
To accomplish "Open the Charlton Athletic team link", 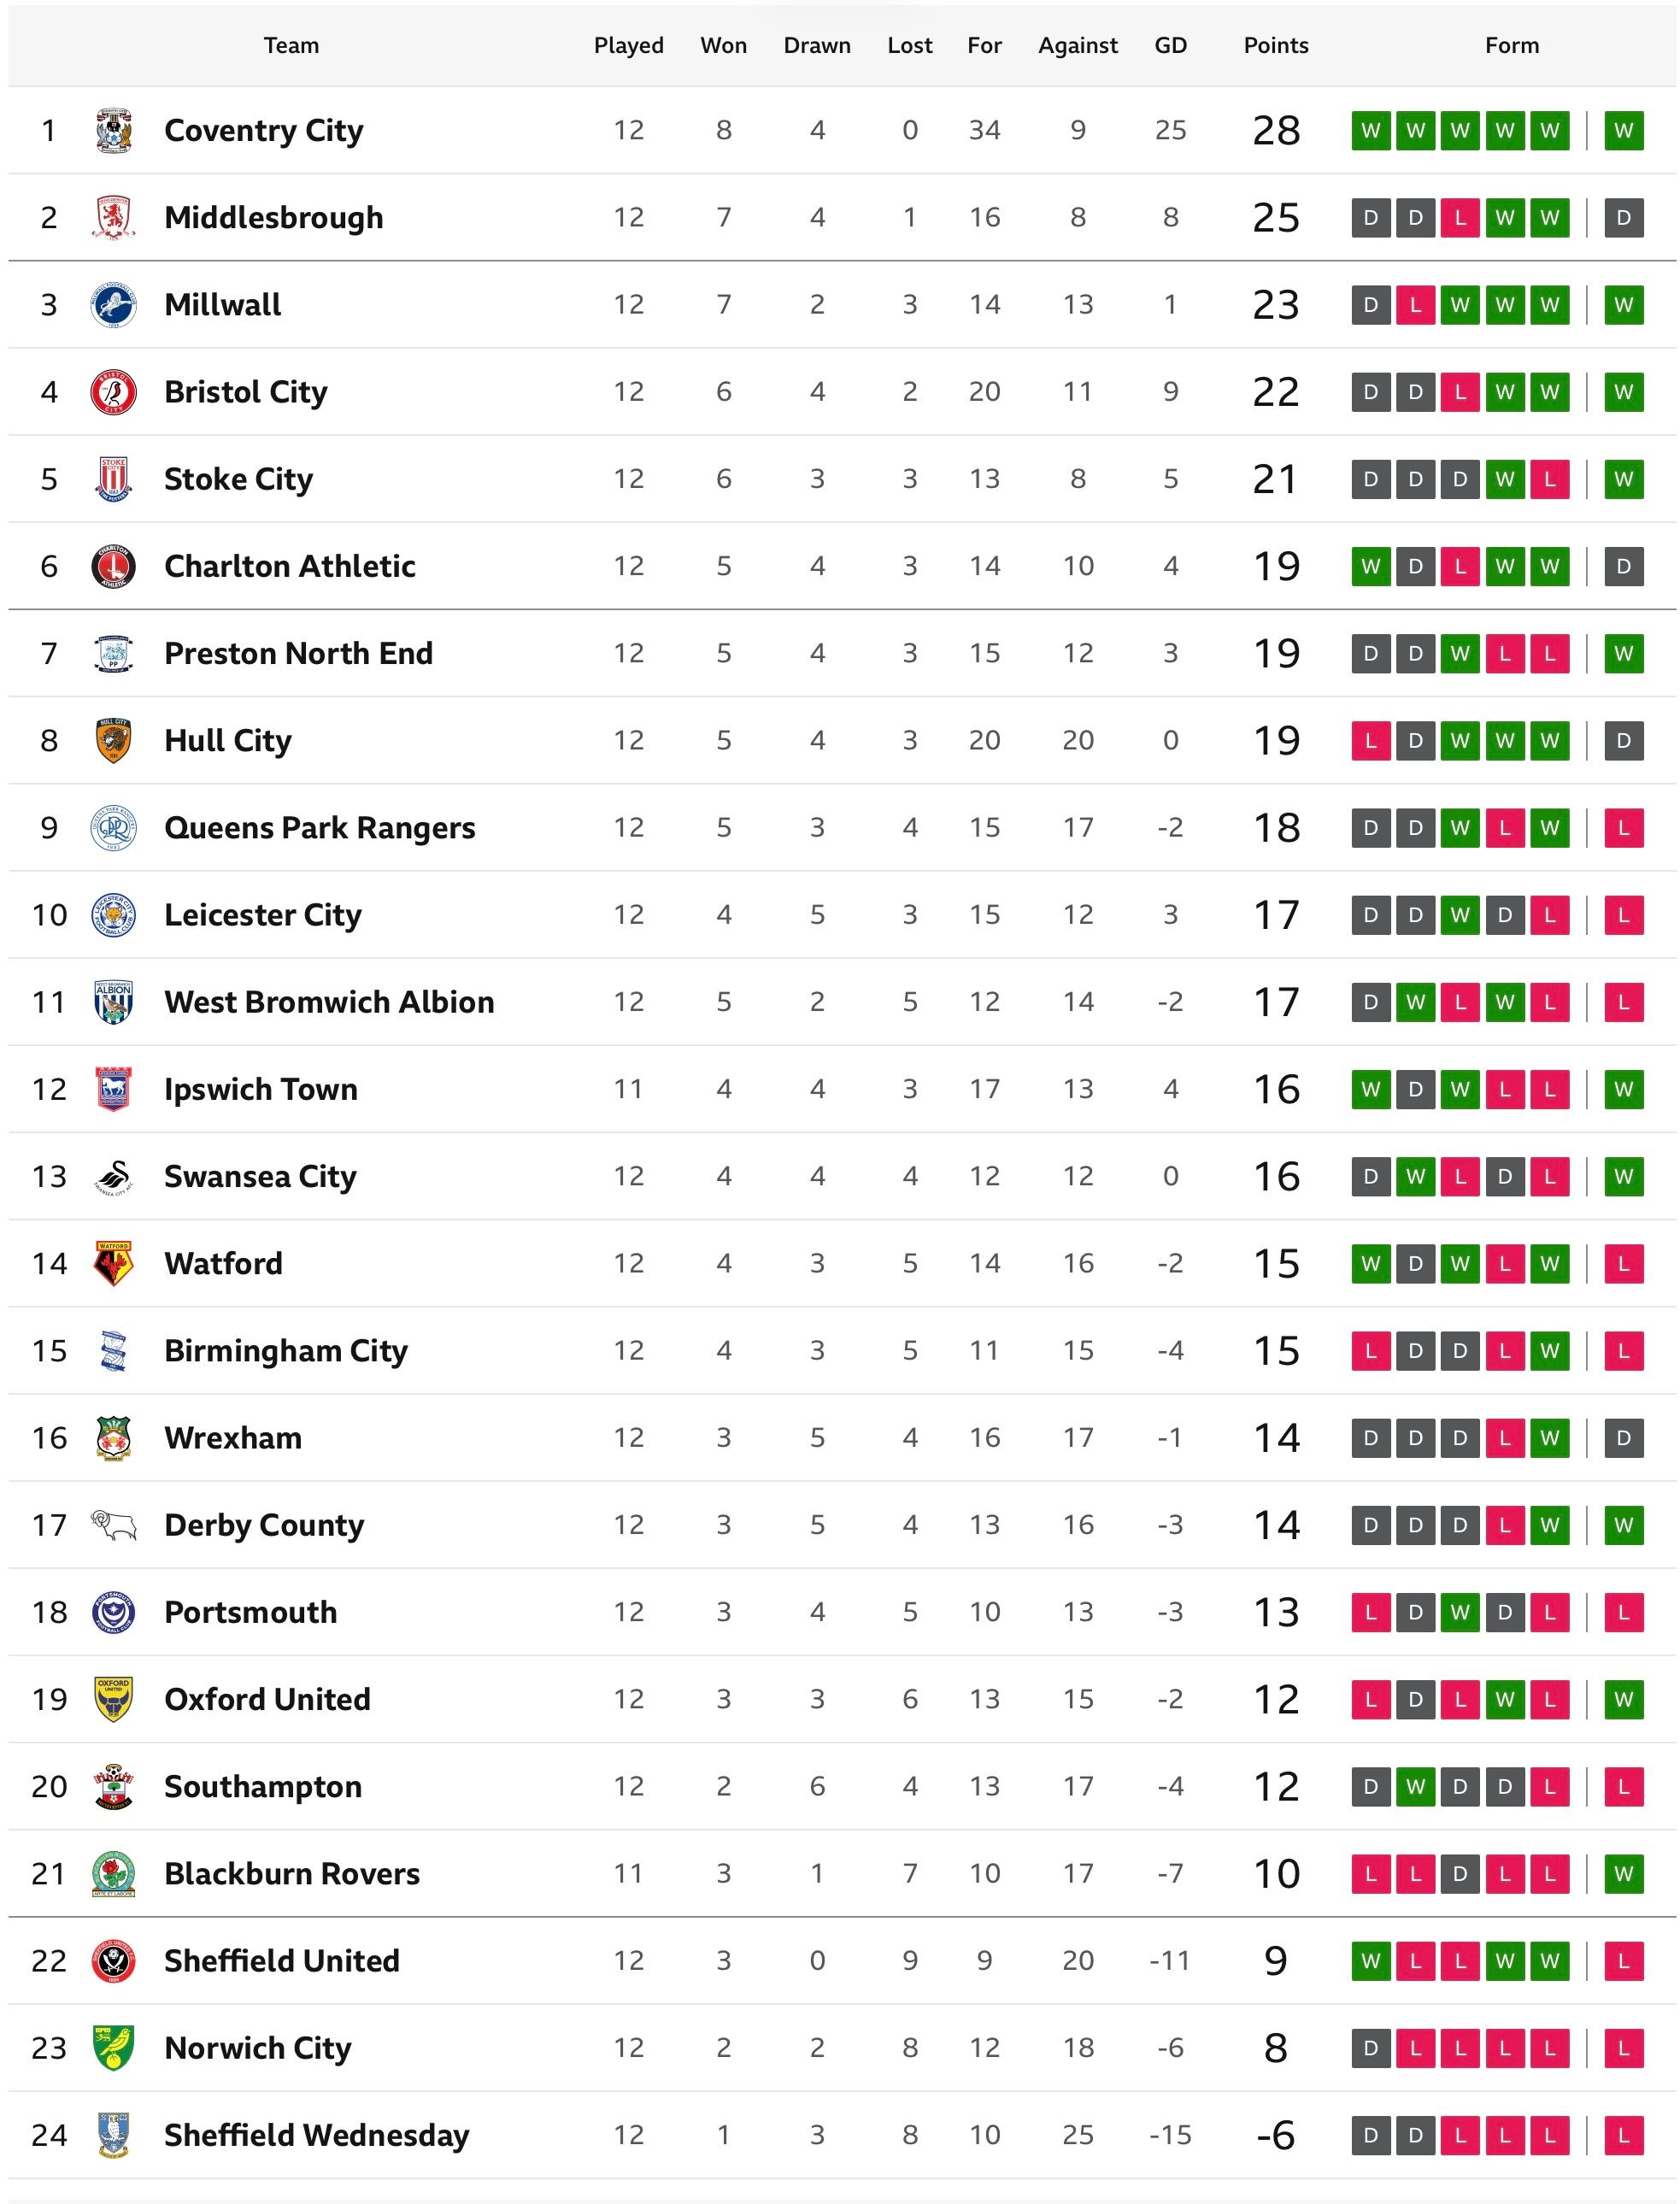I will 289,566.
